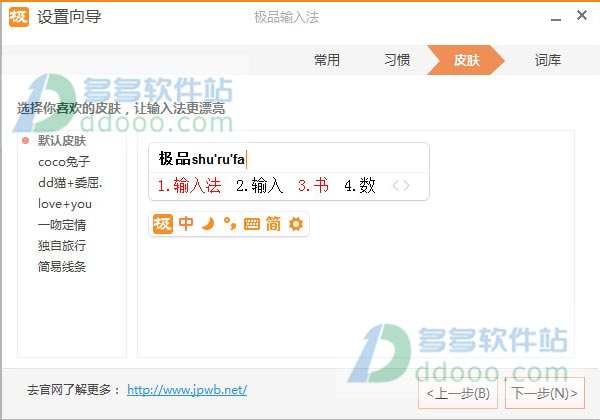Choose the coco兔子 skin
600x420 pixels.
[x=64, y=162]
